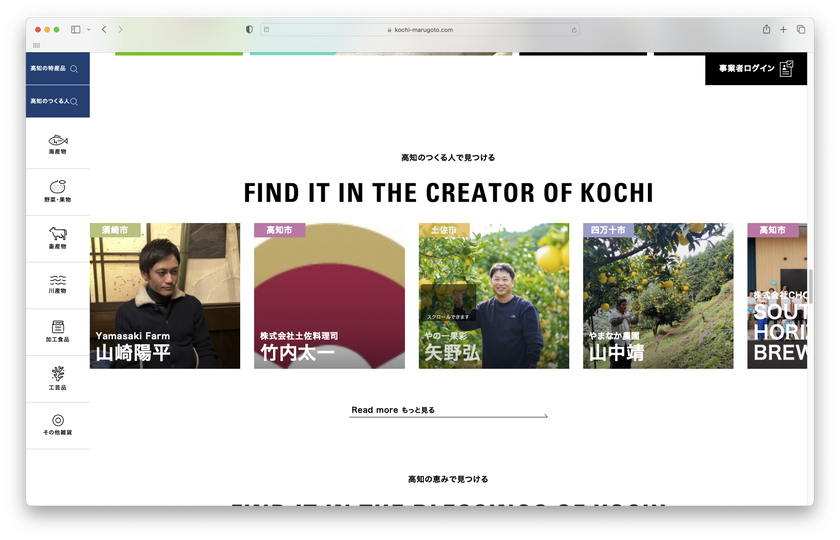The image size is (840, 540).
Task: Open the 工芸品 coral crafts icon category
Action: (x=58, y=378)
